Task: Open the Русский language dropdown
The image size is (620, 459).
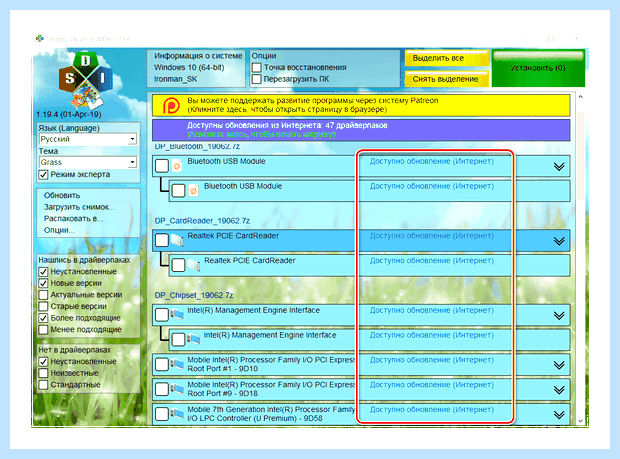Action: coord(88,139)
